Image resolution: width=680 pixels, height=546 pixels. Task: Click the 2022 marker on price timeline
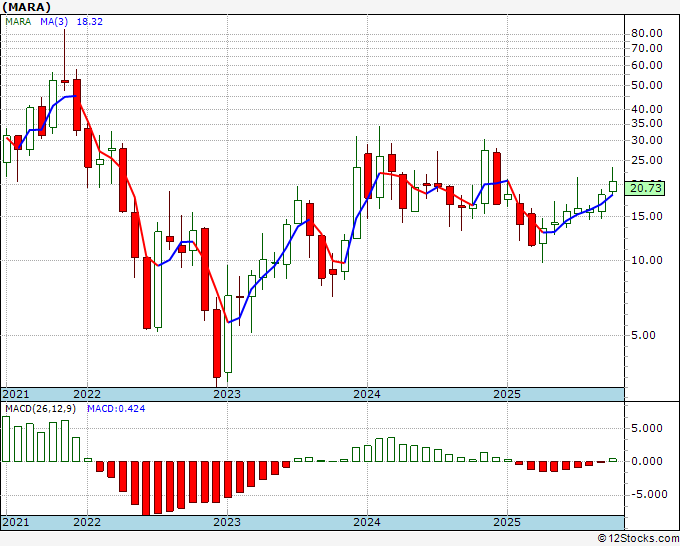pos(87,394)
